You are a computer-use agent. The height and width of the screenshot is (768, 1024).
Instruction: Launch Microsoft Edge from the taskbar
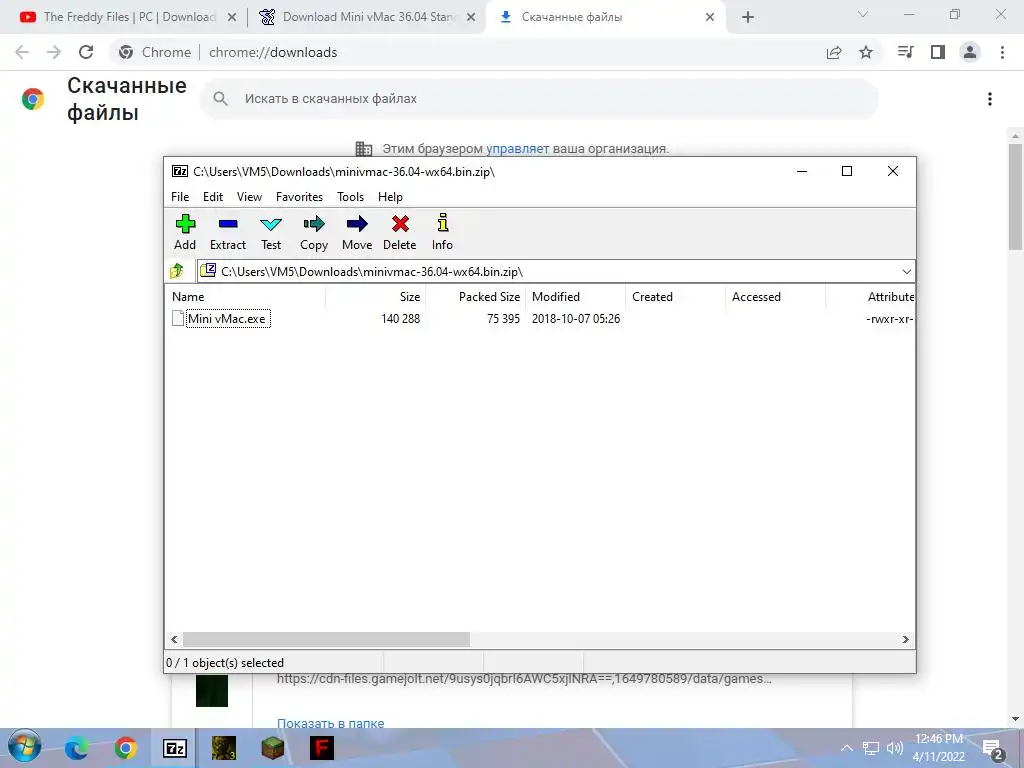point(76,748)
